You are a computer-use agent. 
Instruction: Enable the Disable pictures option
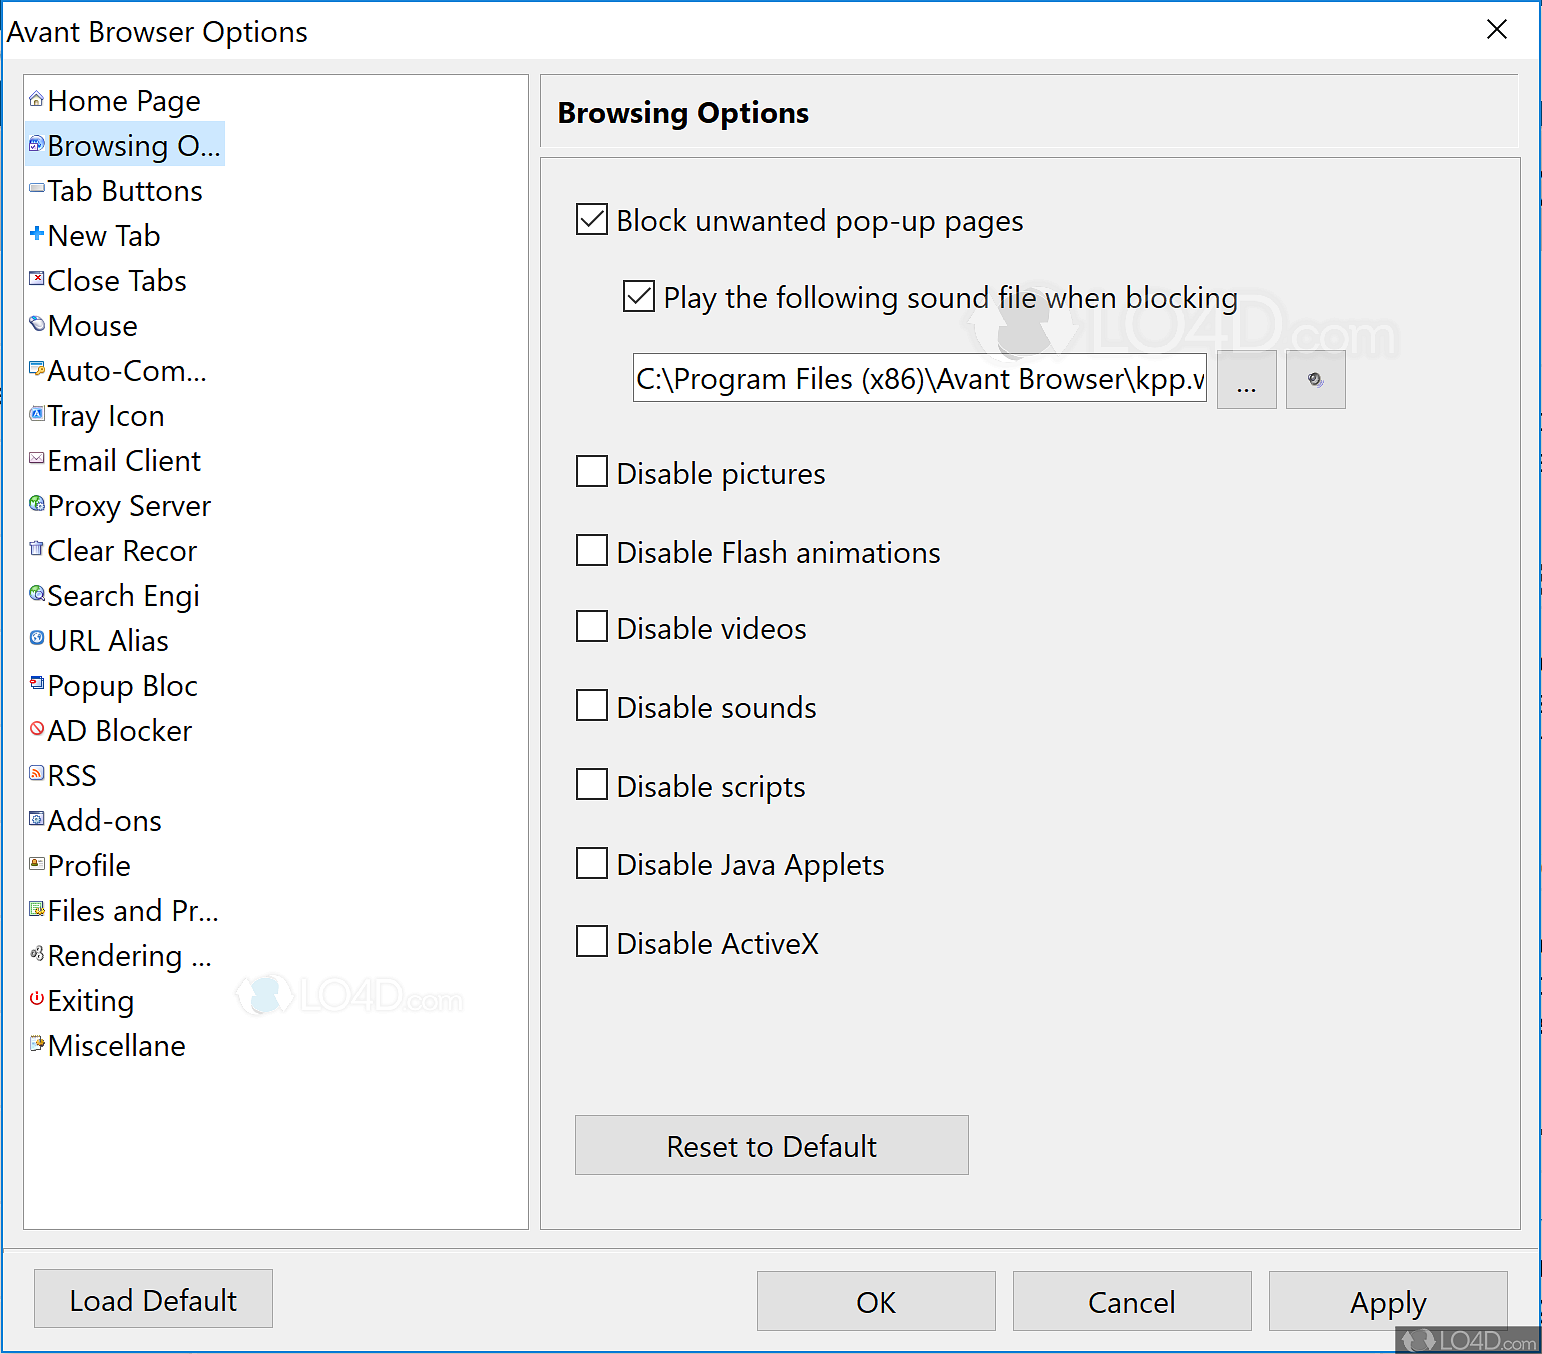click(x=591, y=471)
